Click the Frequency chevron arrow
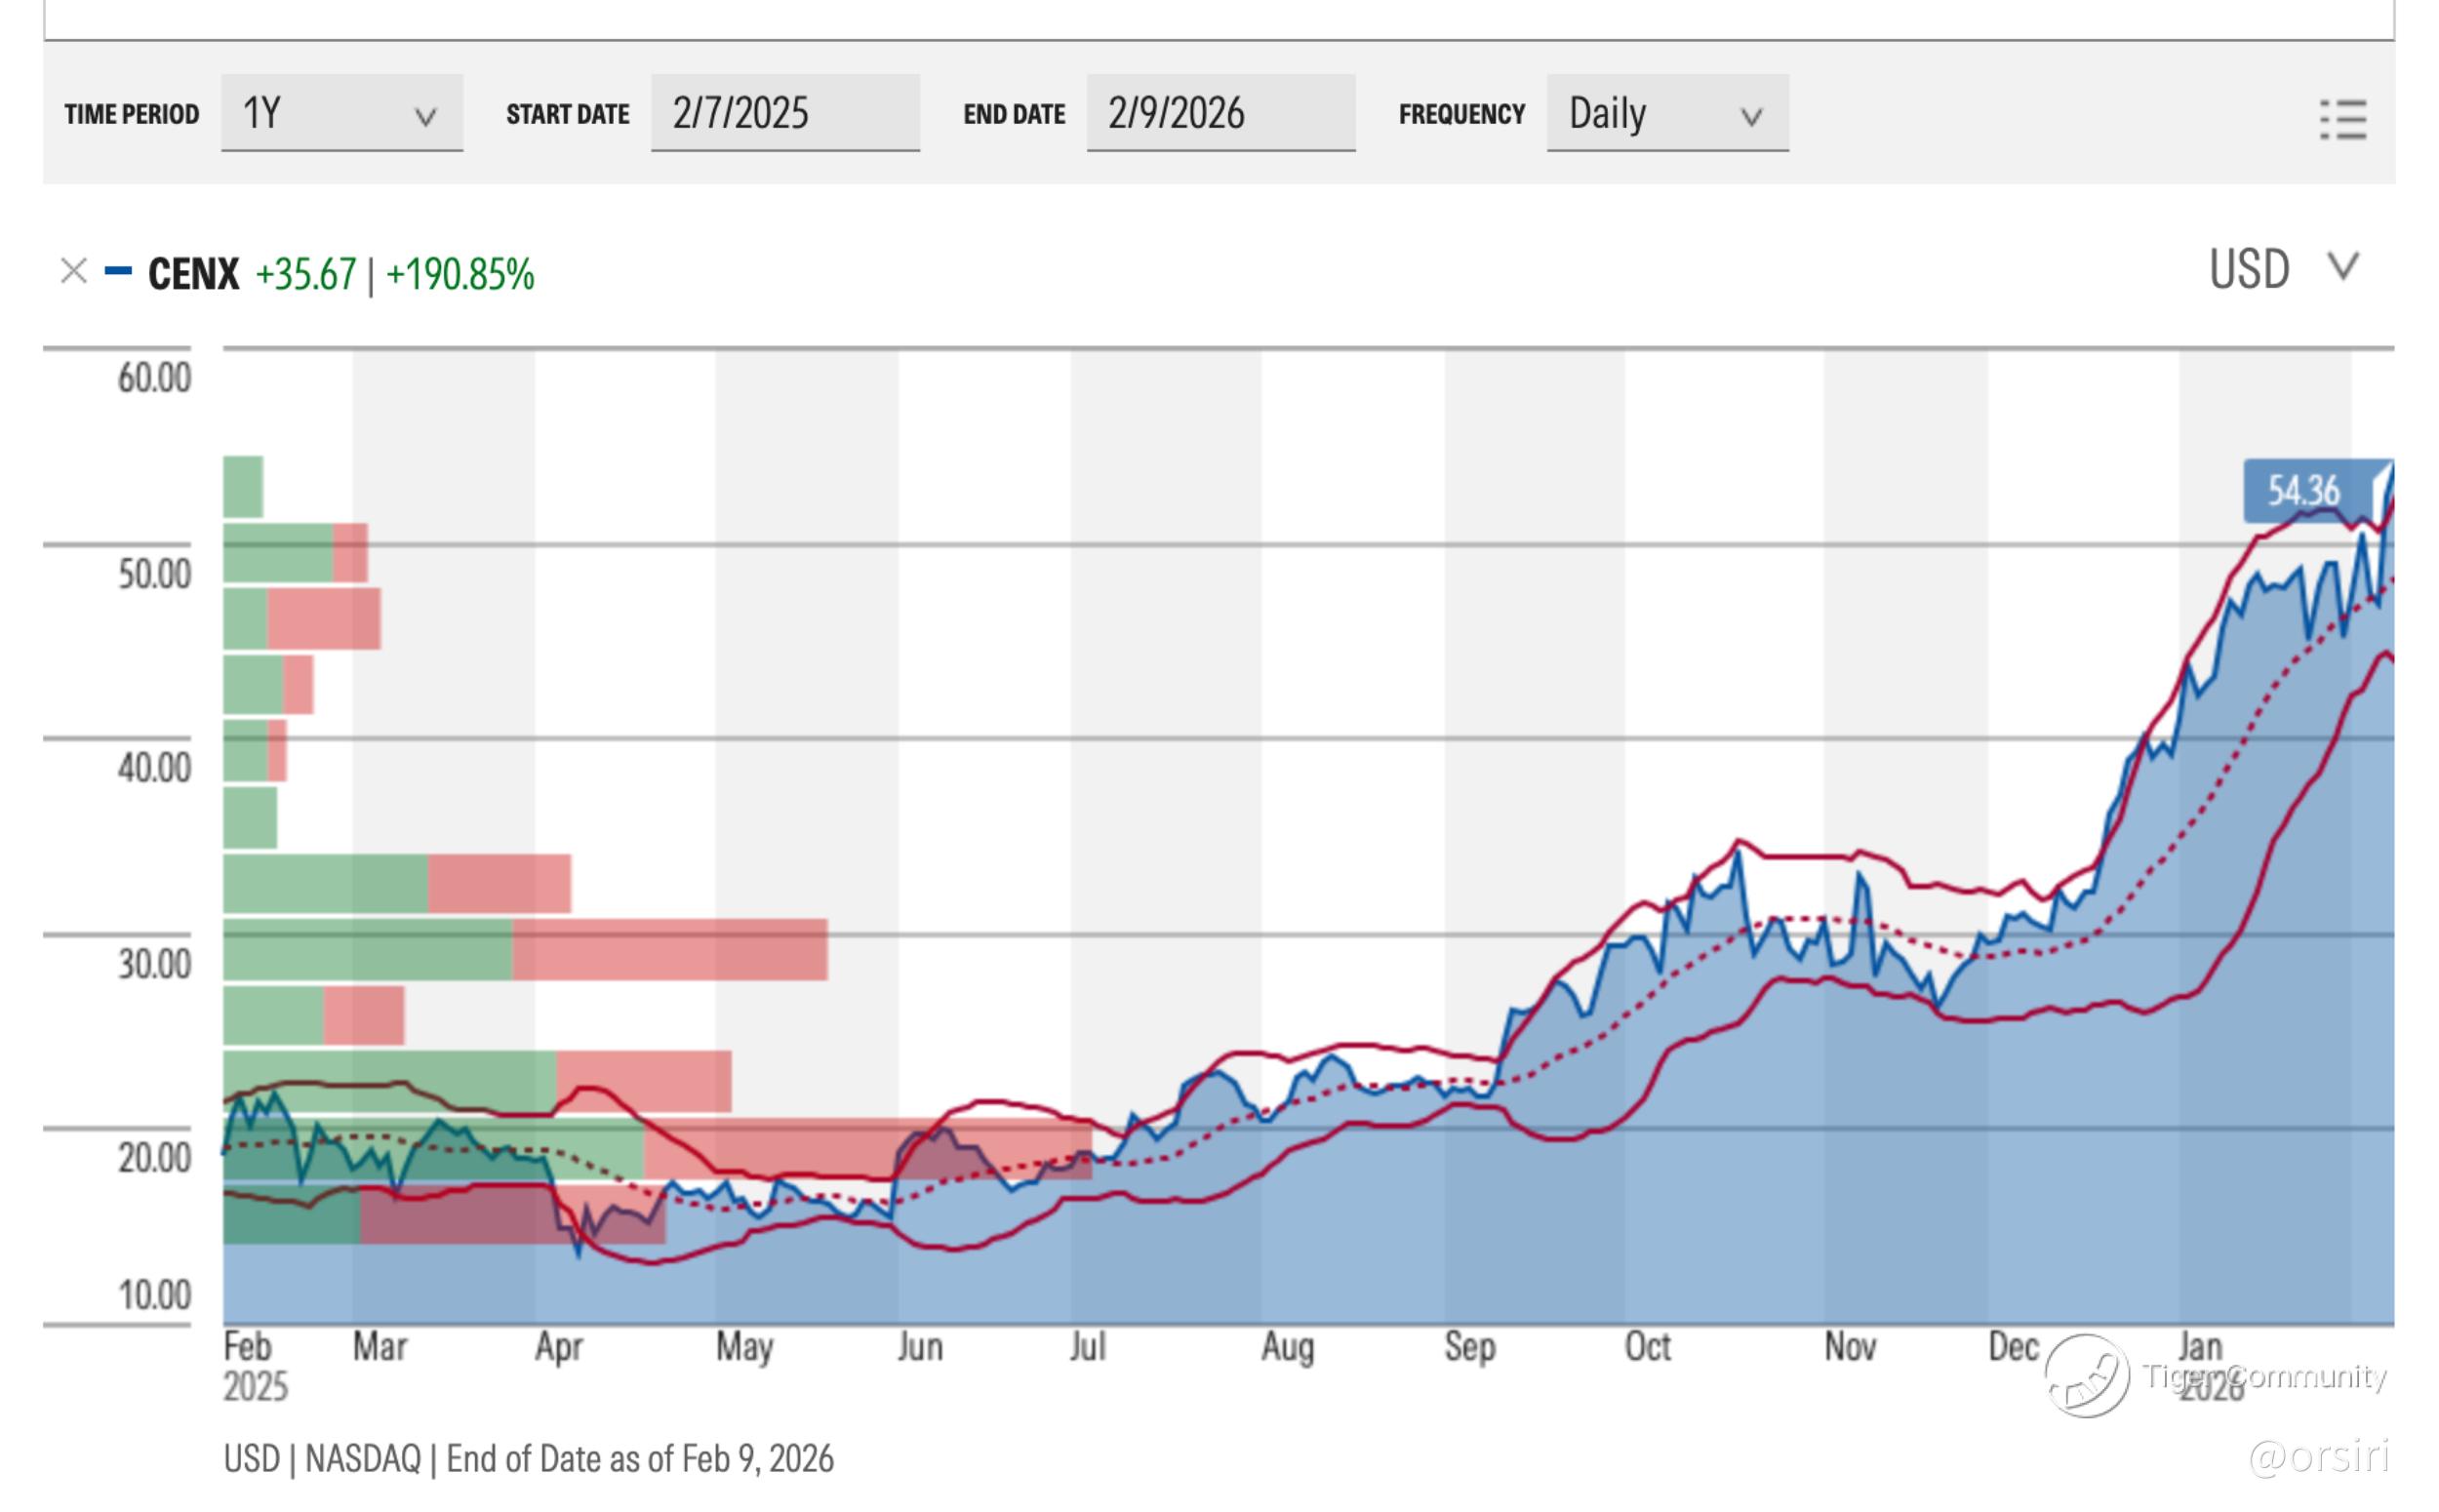The height and width of the screenshot is (1512, 2439). tap(1750, 118)
